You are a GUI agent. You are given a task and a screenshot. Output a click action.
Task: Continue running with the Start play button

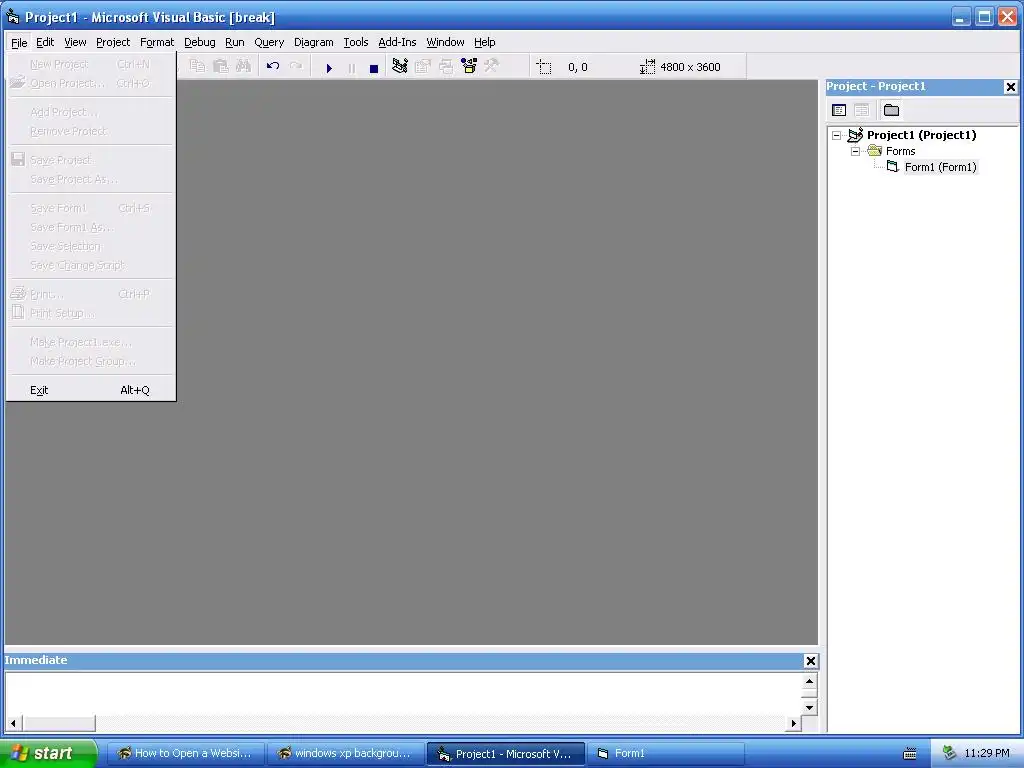[x=329, y=67]
